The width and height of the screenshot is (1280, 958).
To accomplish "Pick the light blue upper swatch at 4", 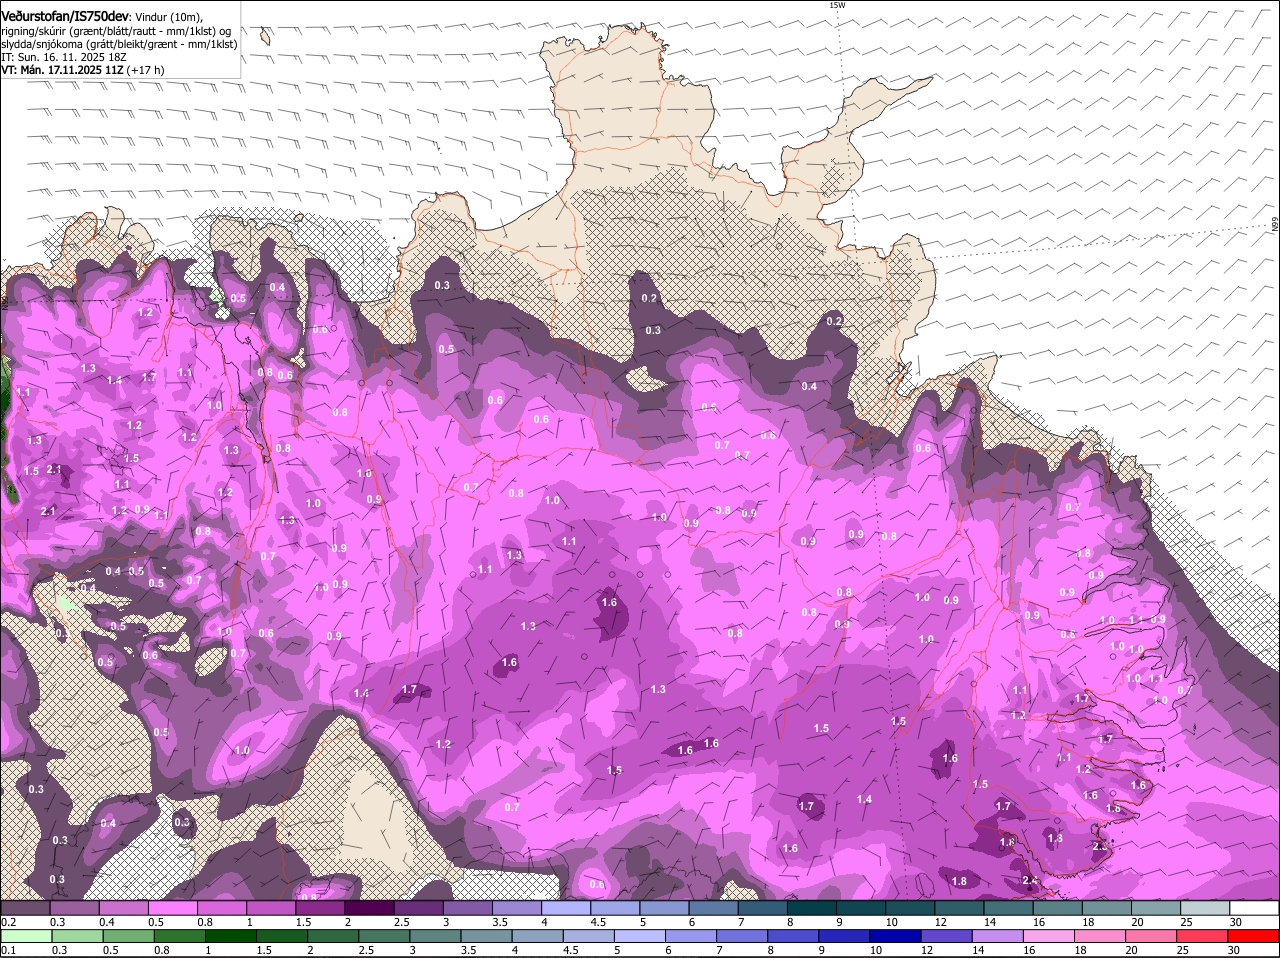I will [566, 908].
